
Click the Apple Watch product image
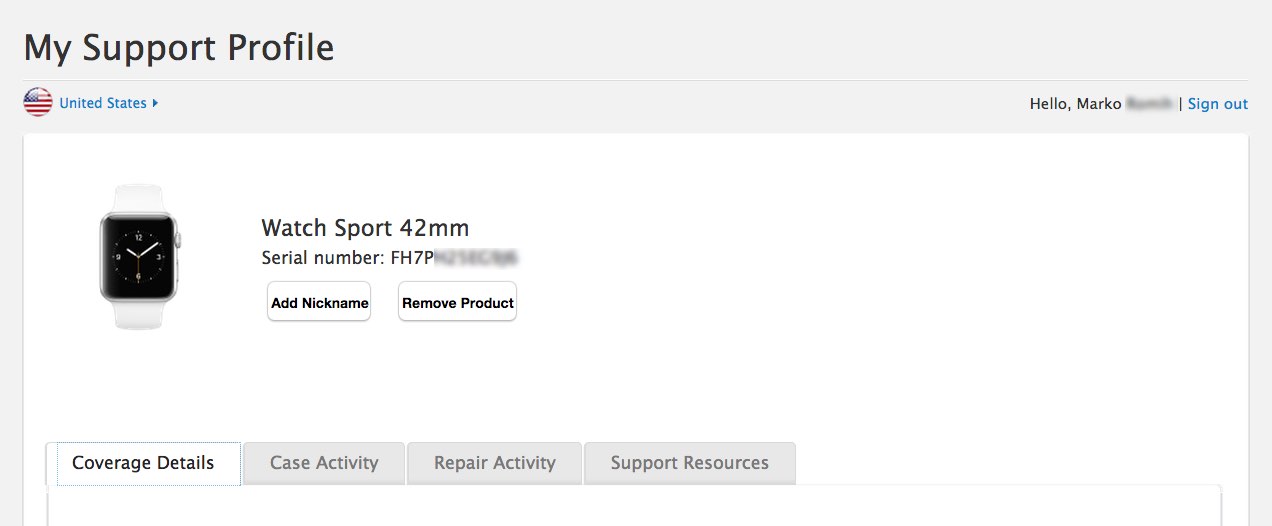[x=138, y=257]
